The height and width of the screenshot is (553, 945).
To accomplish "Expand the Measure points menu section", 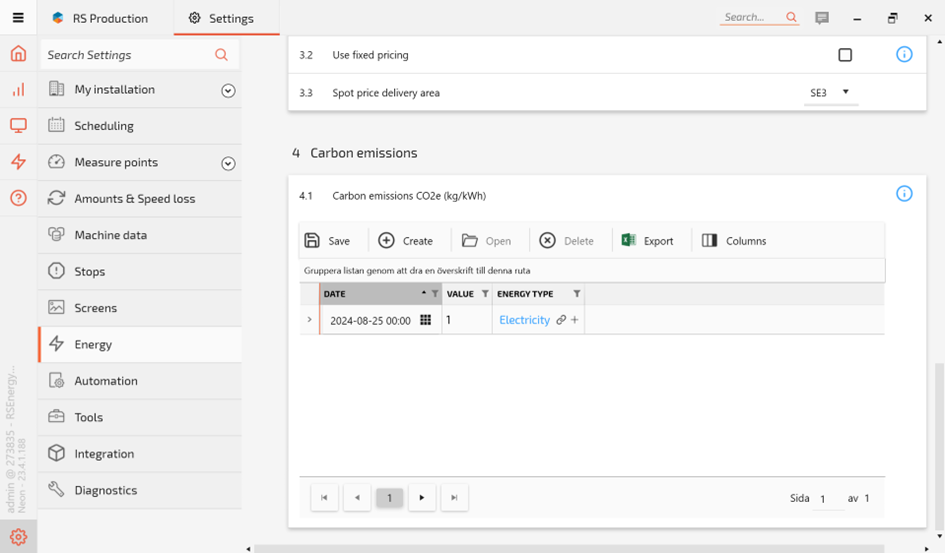I will [228, 163].
